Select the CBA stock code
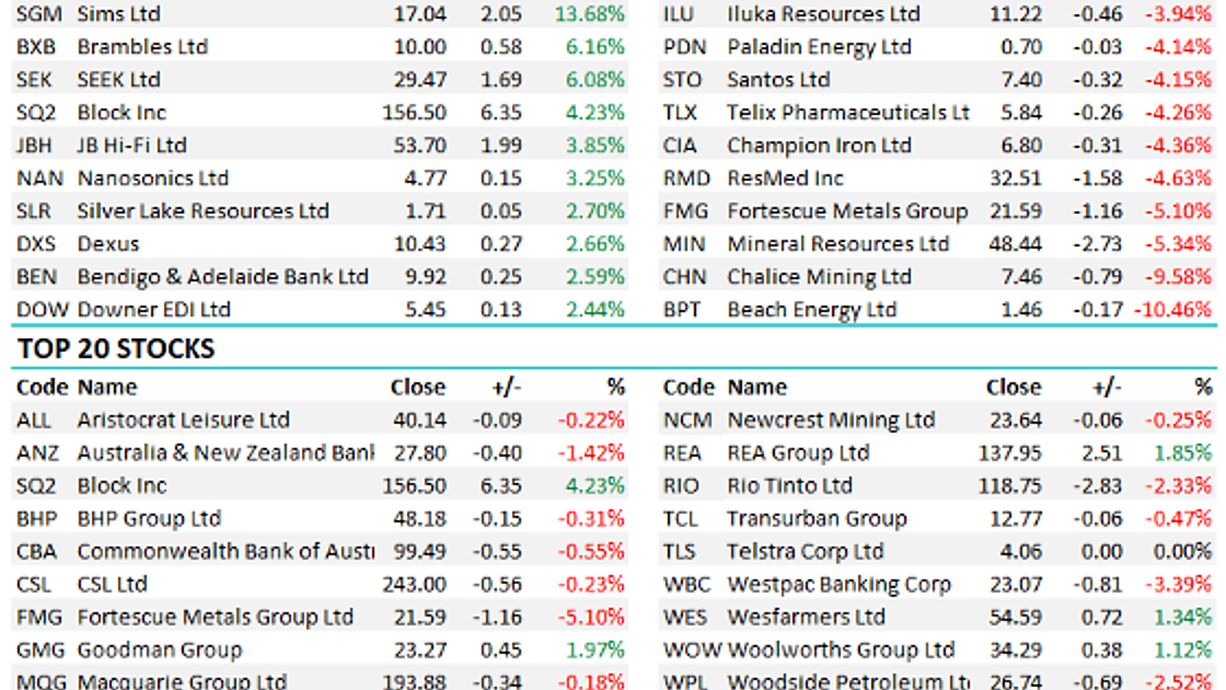1226x690 pixels. coord(38,552)
